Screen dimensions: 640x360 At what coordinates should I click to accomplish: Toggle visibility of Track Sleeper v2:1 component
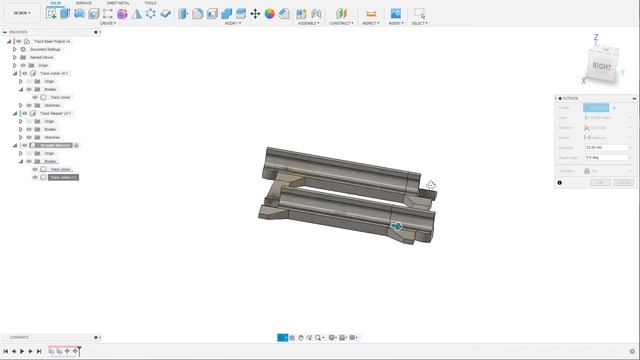[x=25, y=113]
